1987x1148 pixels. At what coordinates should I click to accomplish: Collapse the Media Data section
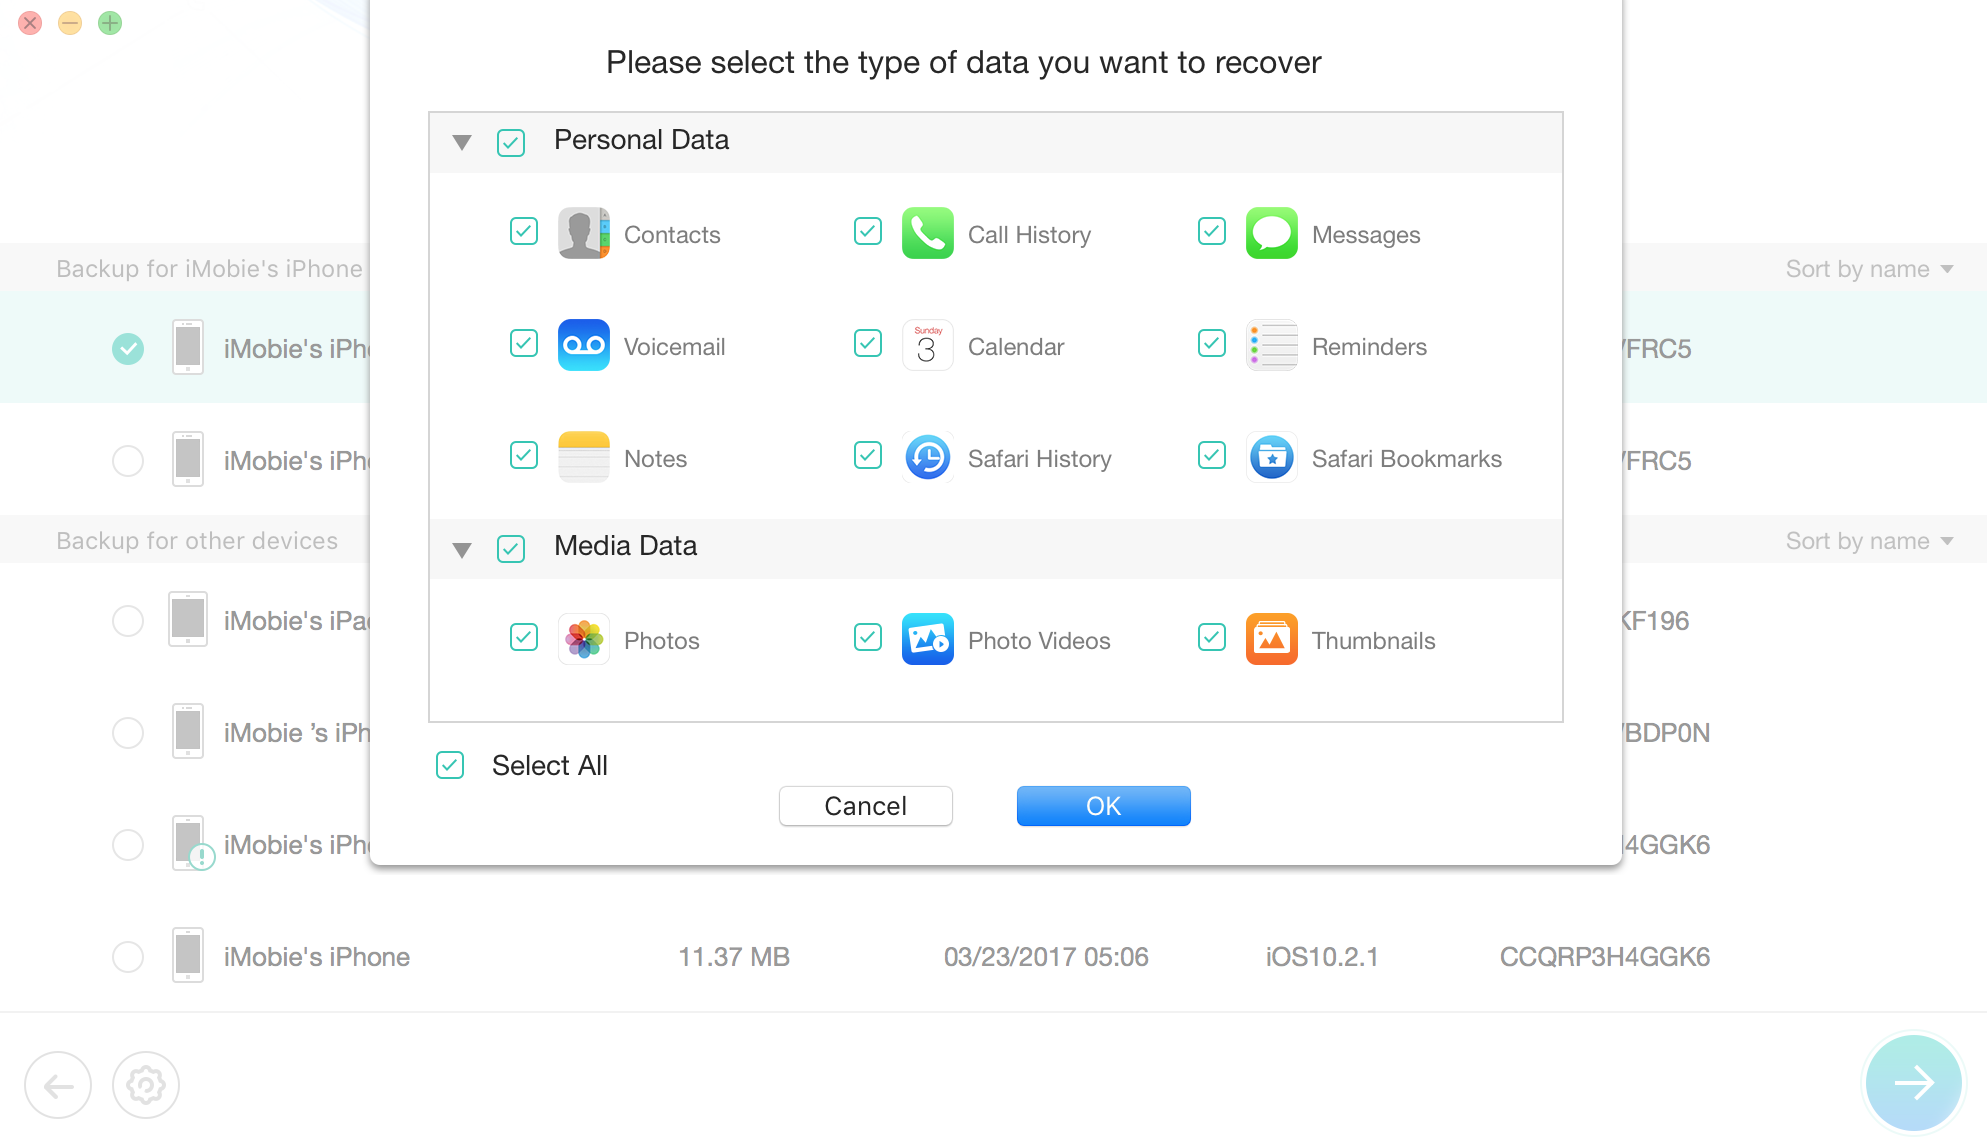point(462,547)
